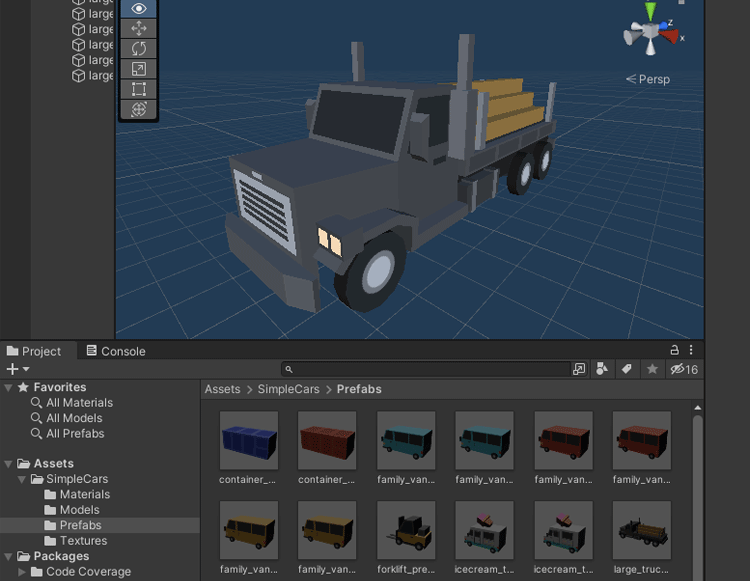Click the Search by Label tag icon
The width and height of the screenshot is (750, 585).
point(627,369)
